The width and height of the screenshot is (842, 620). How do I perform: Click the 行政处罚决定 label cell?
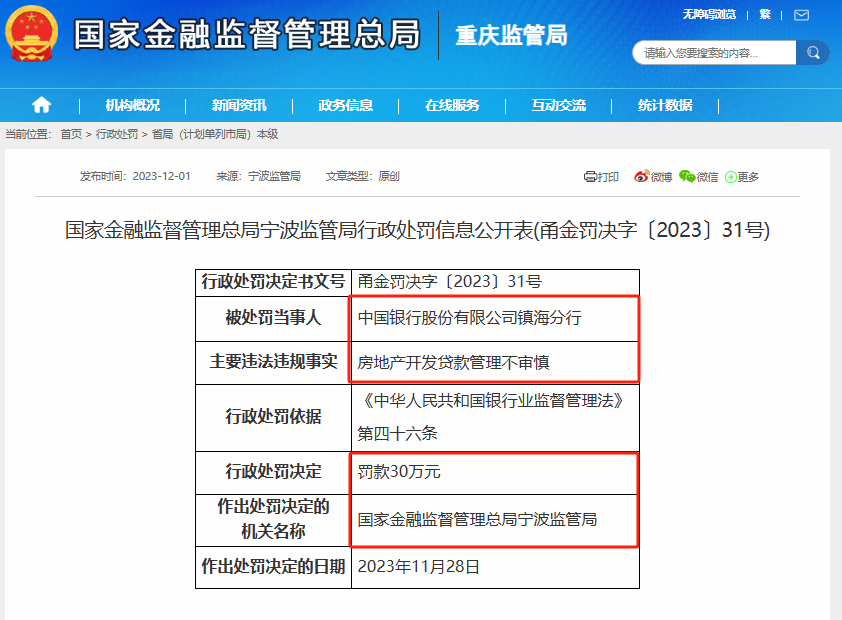273,472
